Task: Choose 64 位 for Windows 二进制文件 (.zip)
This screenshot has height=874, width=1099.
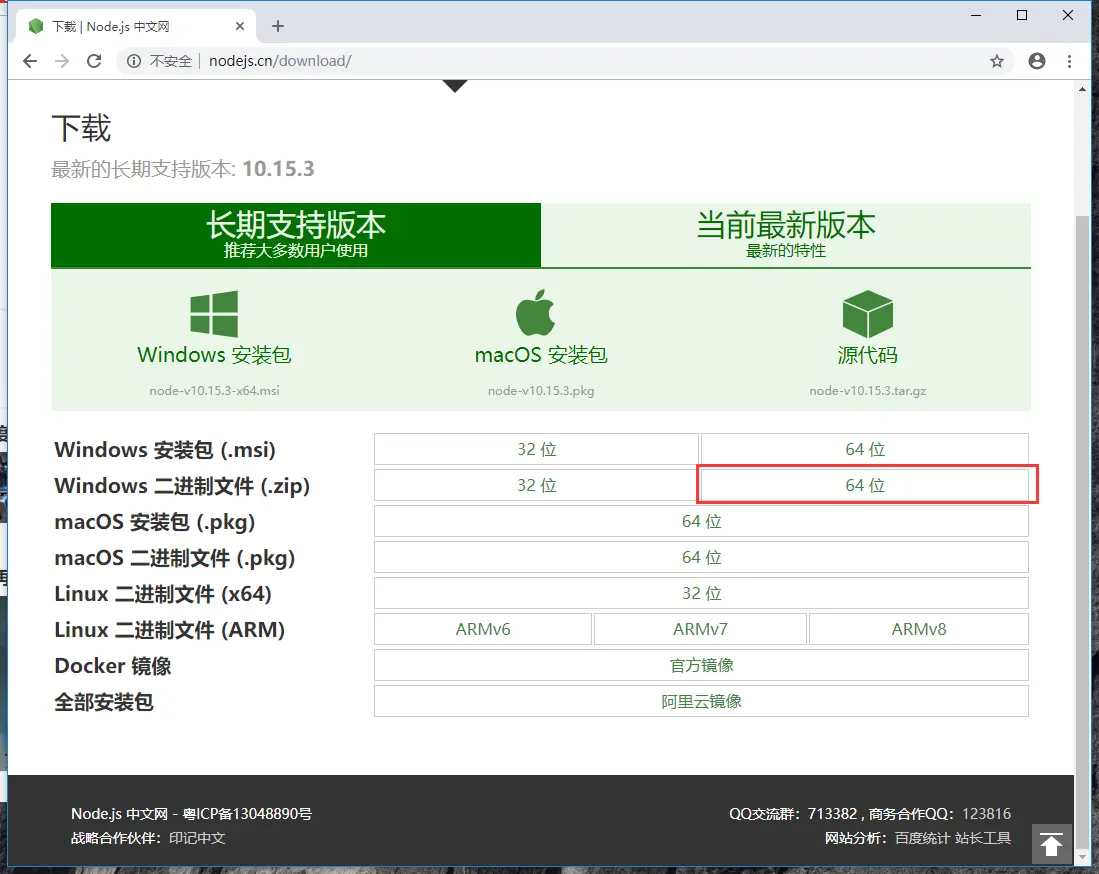Action: (x=865, y=485)
